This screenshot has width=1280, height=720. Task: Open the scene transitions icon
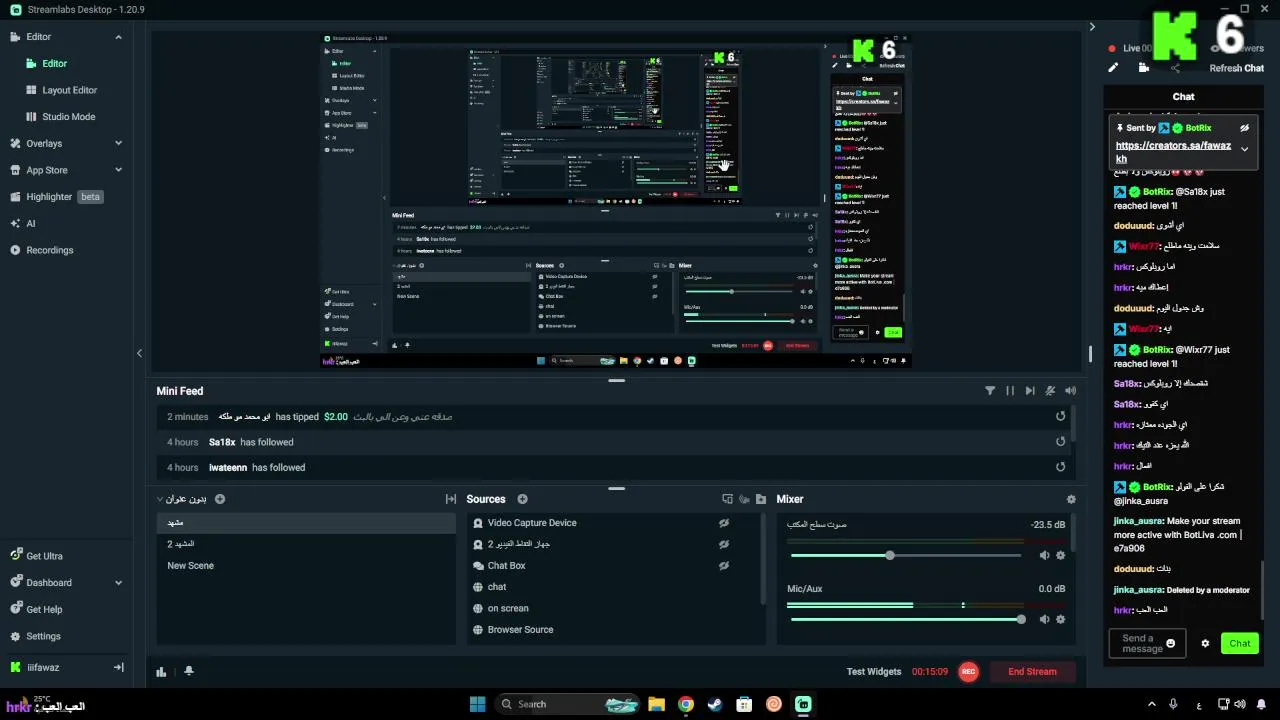[451, 499]
